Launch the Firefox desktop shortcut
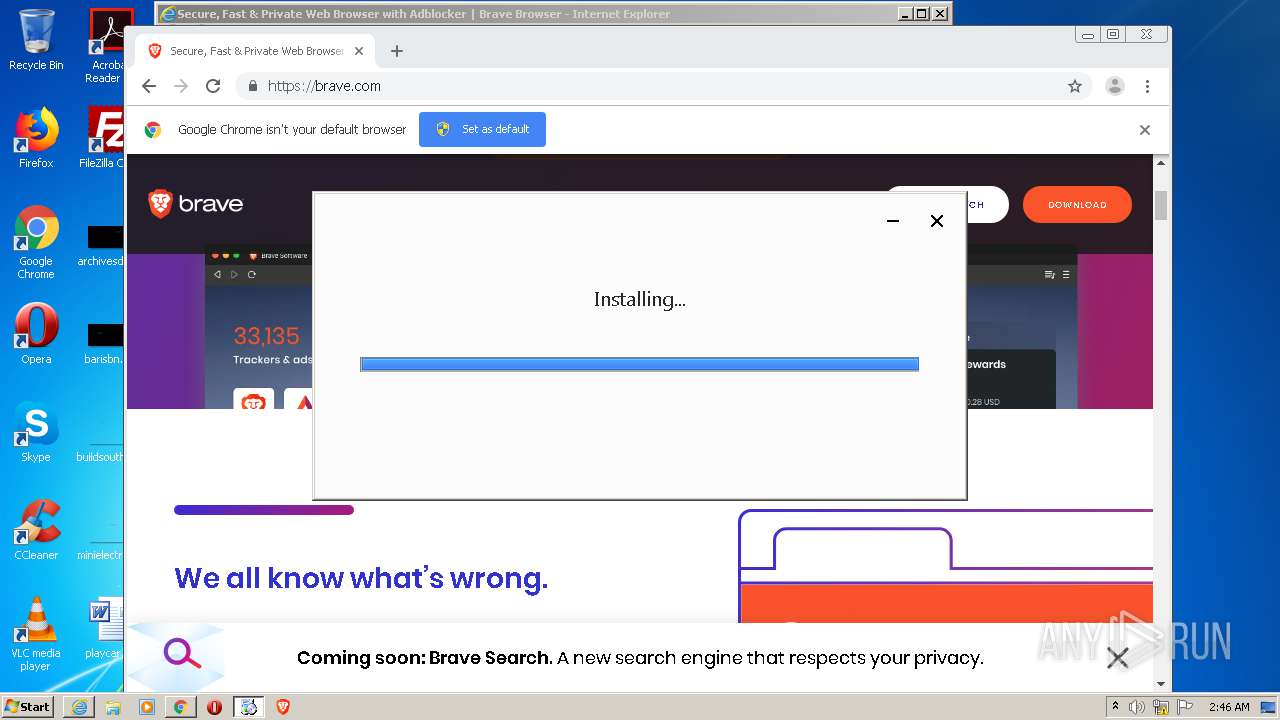 [36, 138]
